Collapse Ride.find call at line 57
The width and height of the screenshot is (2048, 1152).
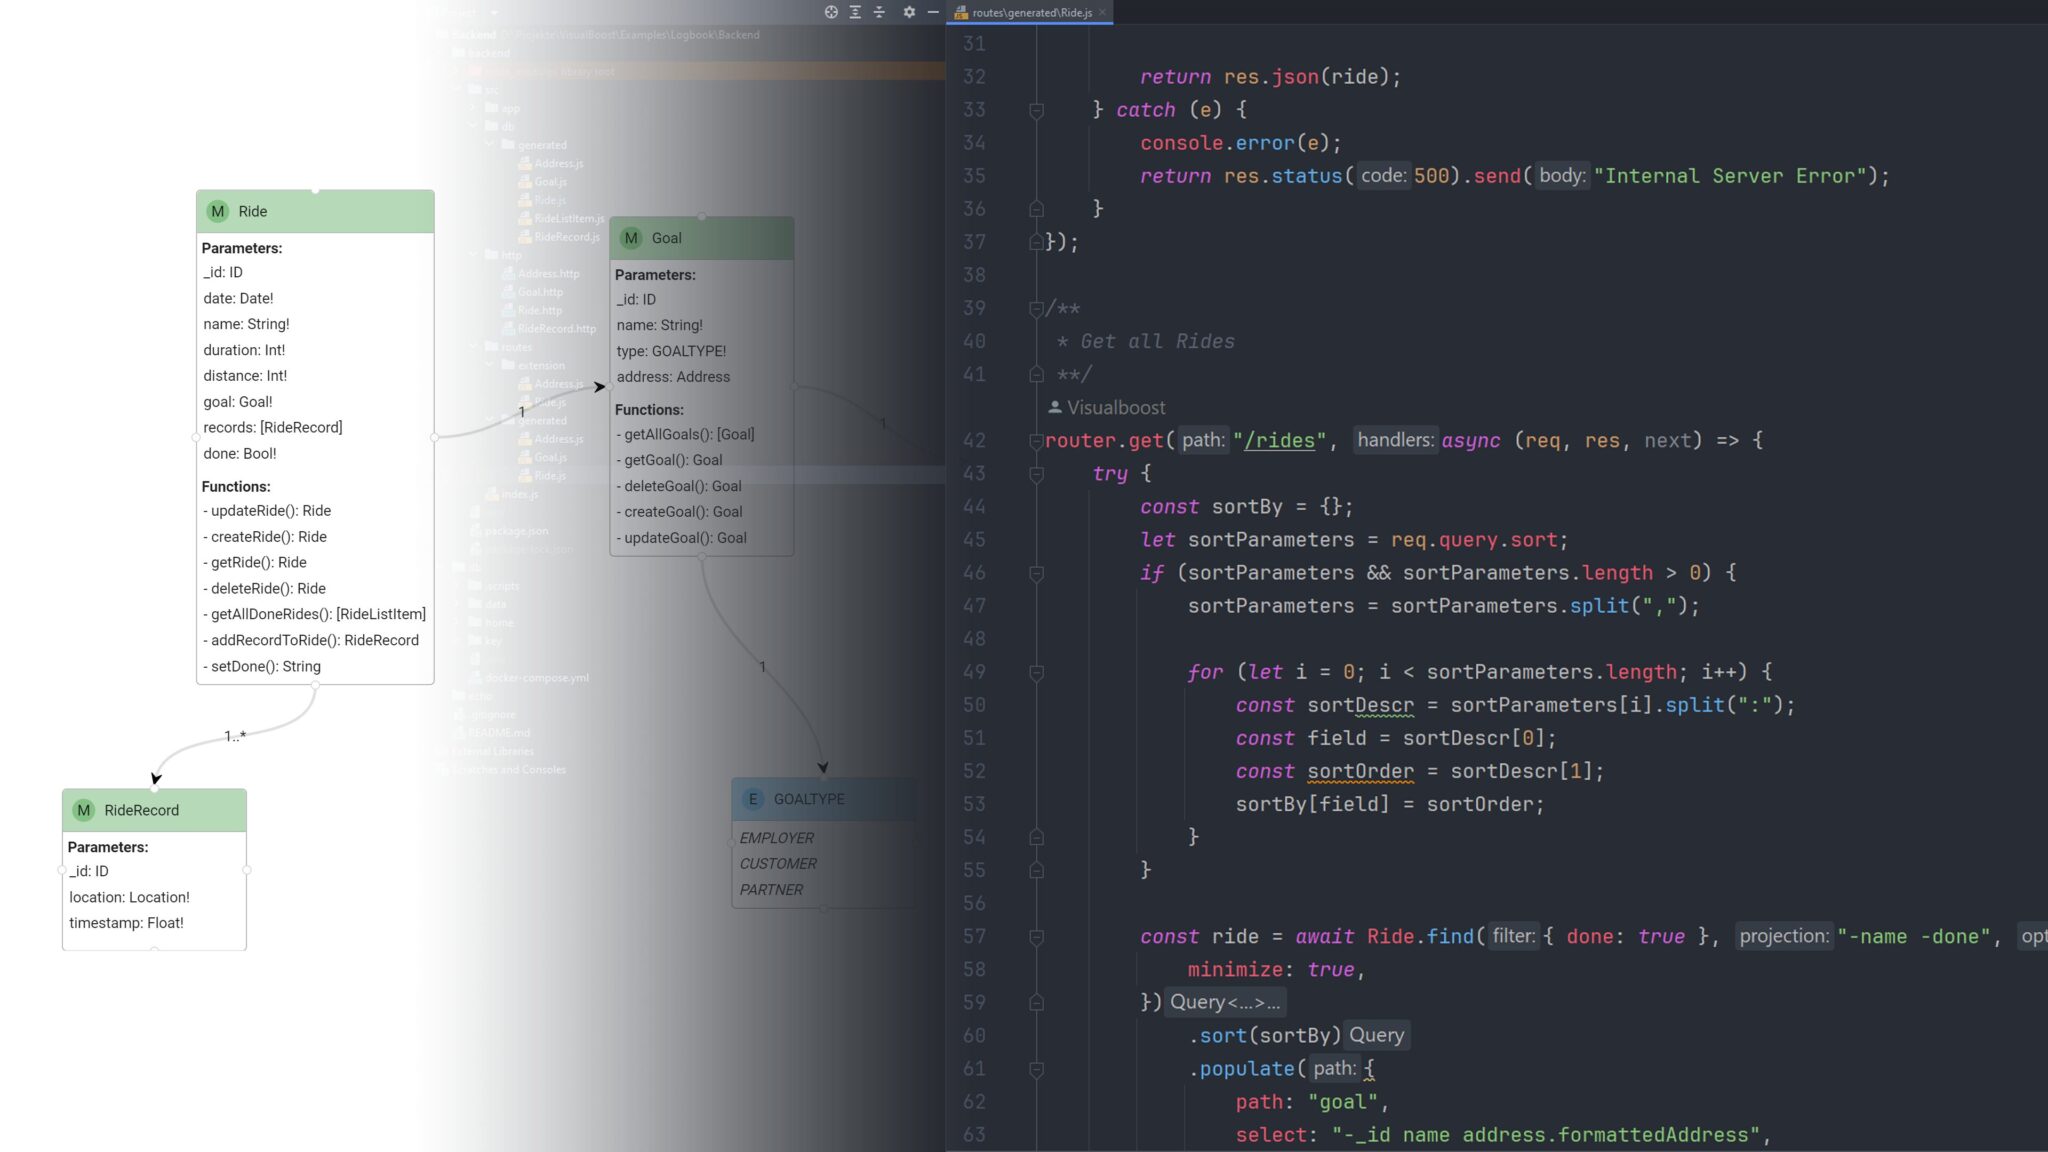pos(1036,937)
